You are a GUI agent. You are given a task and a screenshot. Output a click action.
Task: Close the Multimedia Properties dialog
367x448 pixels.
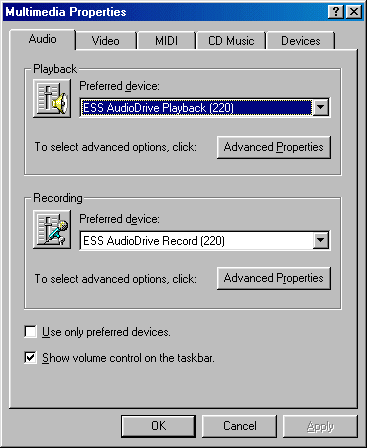[x=354, y=12]
